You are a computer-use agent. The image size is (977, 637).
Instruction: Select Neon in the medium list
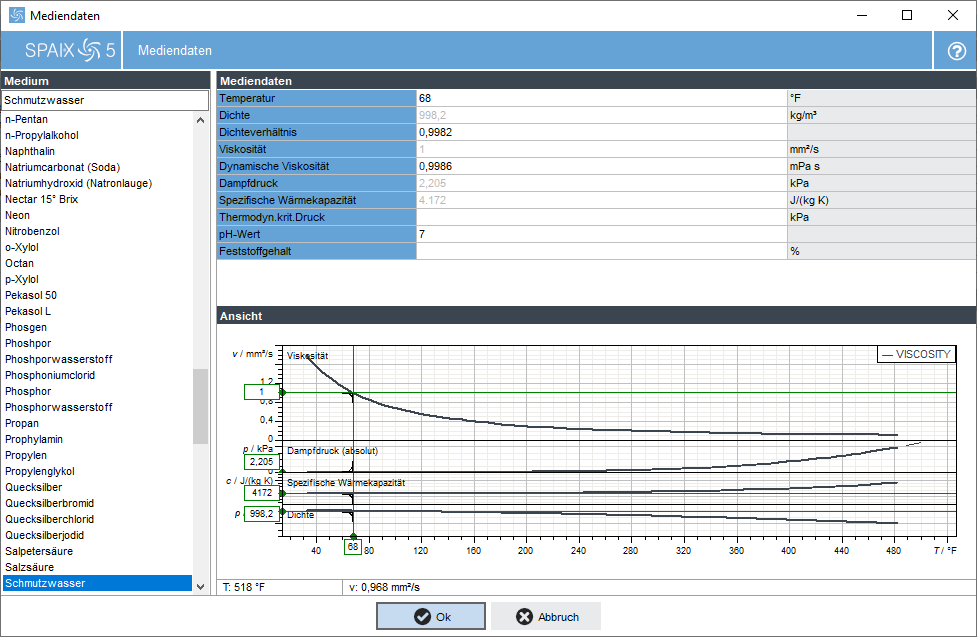pyautogui.click(x=17, y=215)
